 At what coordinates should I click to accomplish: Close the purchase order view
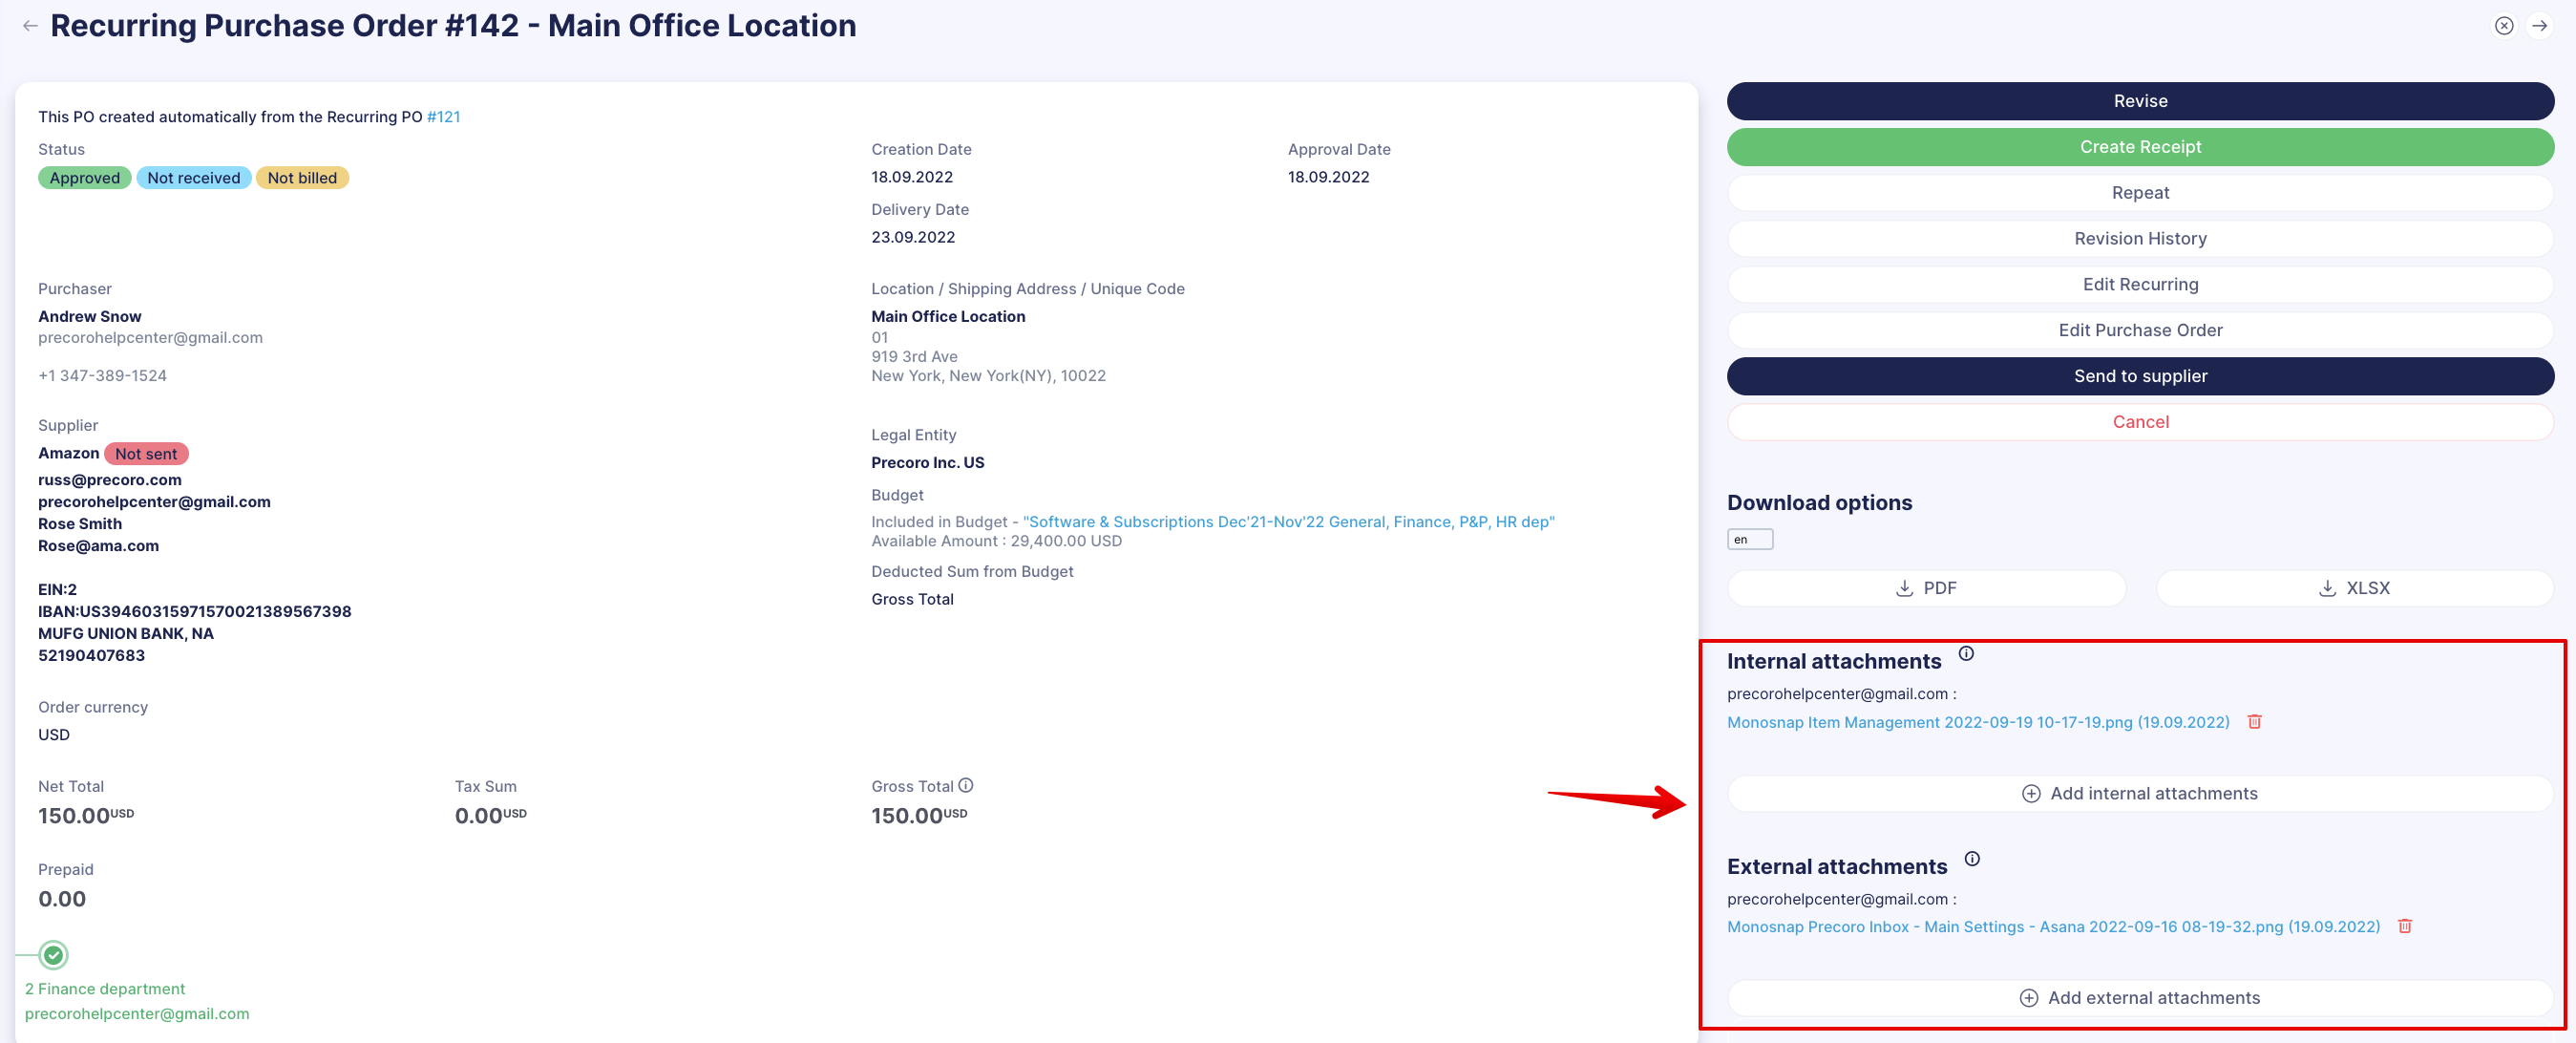point(2503,26)
